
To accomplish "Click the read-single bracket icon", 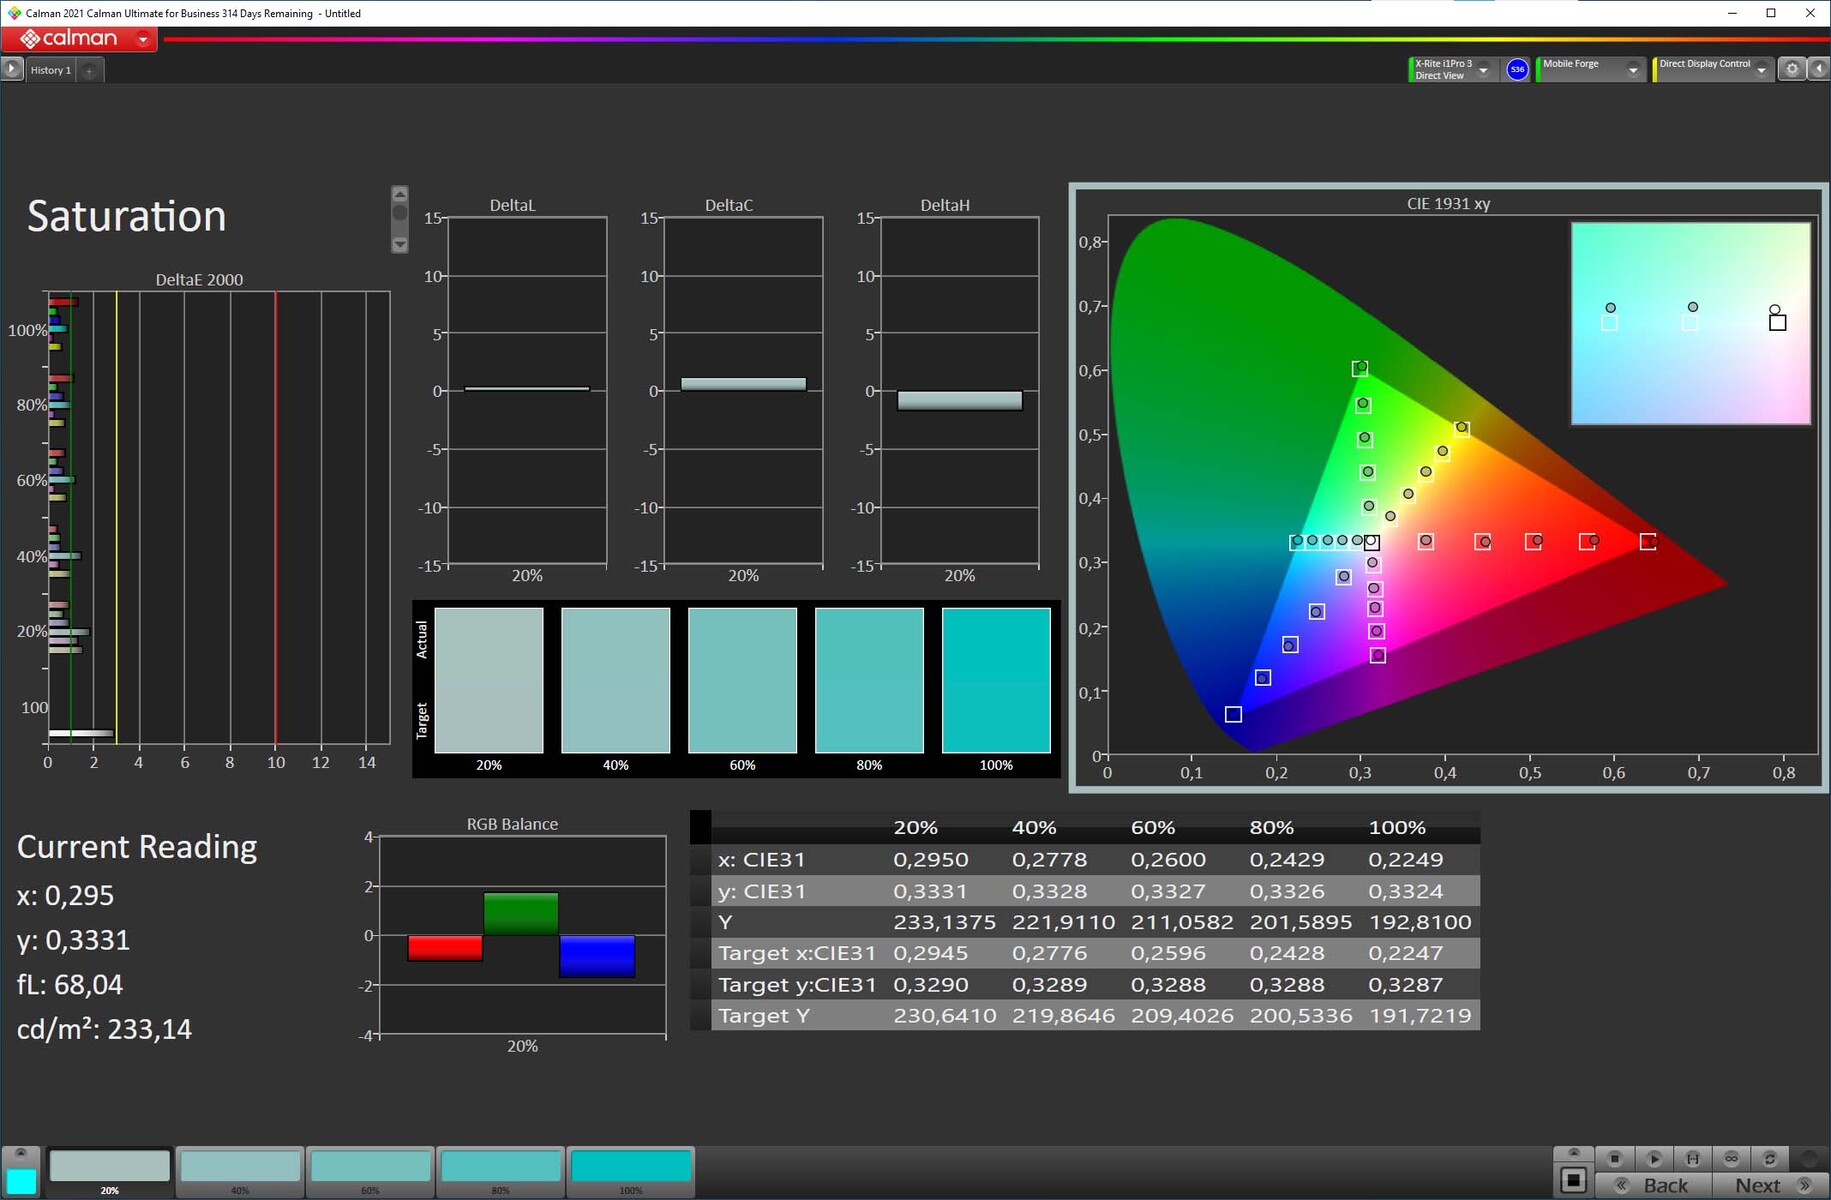I will pyautogui.click(x=1692, y=1158).
